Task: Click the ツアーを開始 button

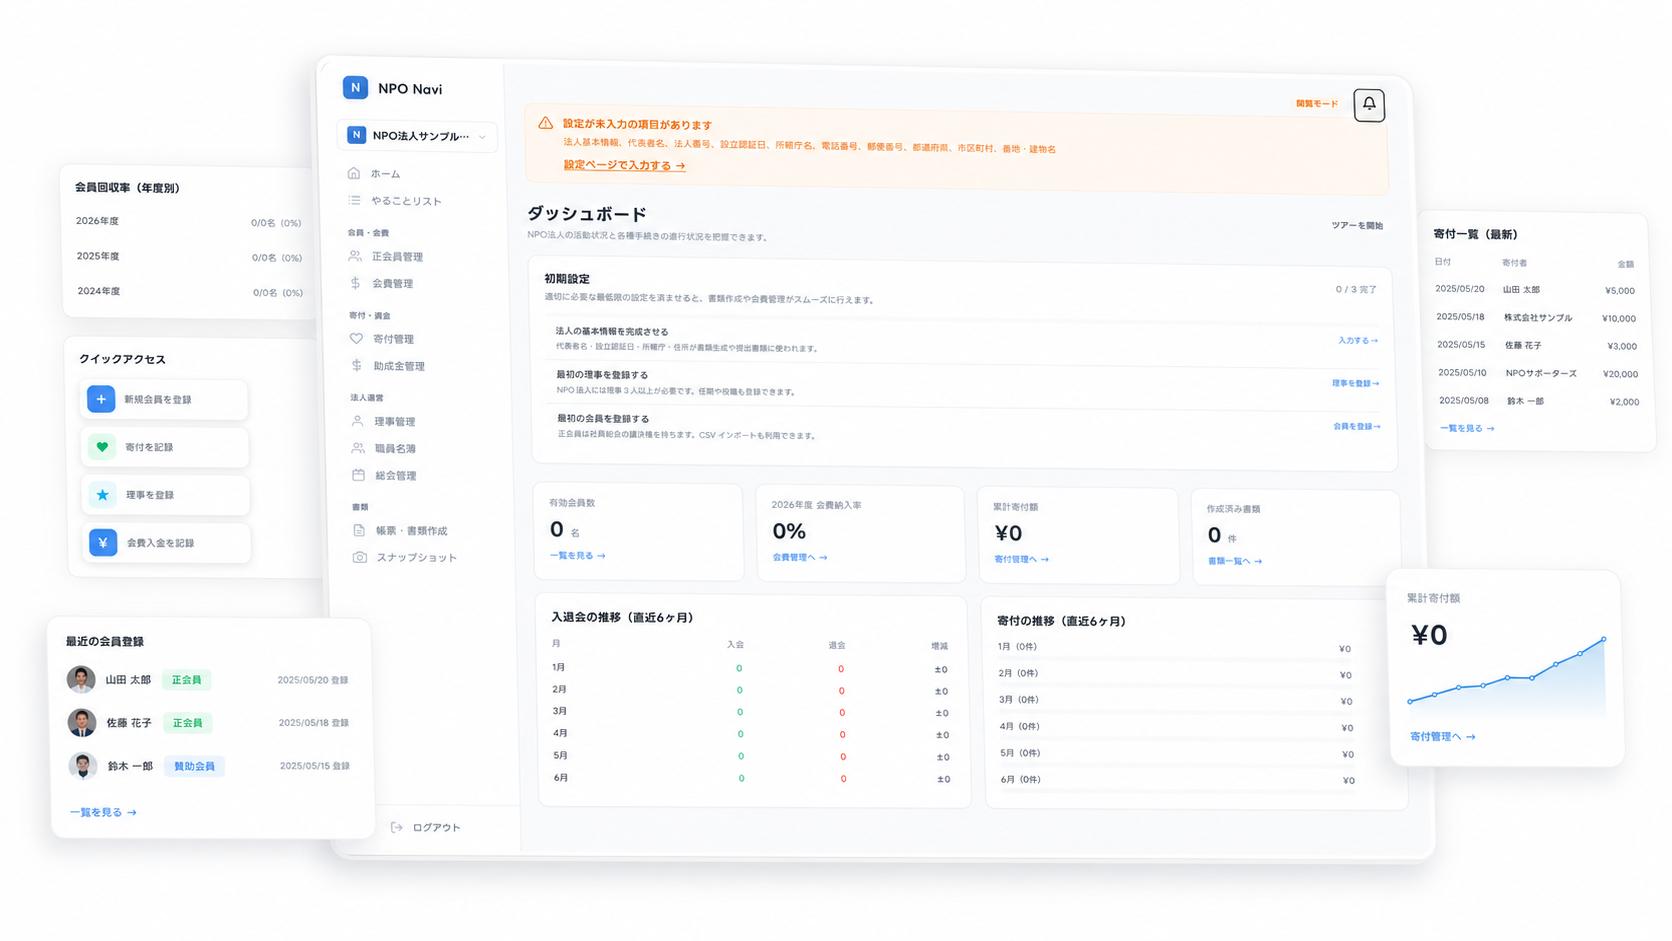Action: click(1357, 225)
